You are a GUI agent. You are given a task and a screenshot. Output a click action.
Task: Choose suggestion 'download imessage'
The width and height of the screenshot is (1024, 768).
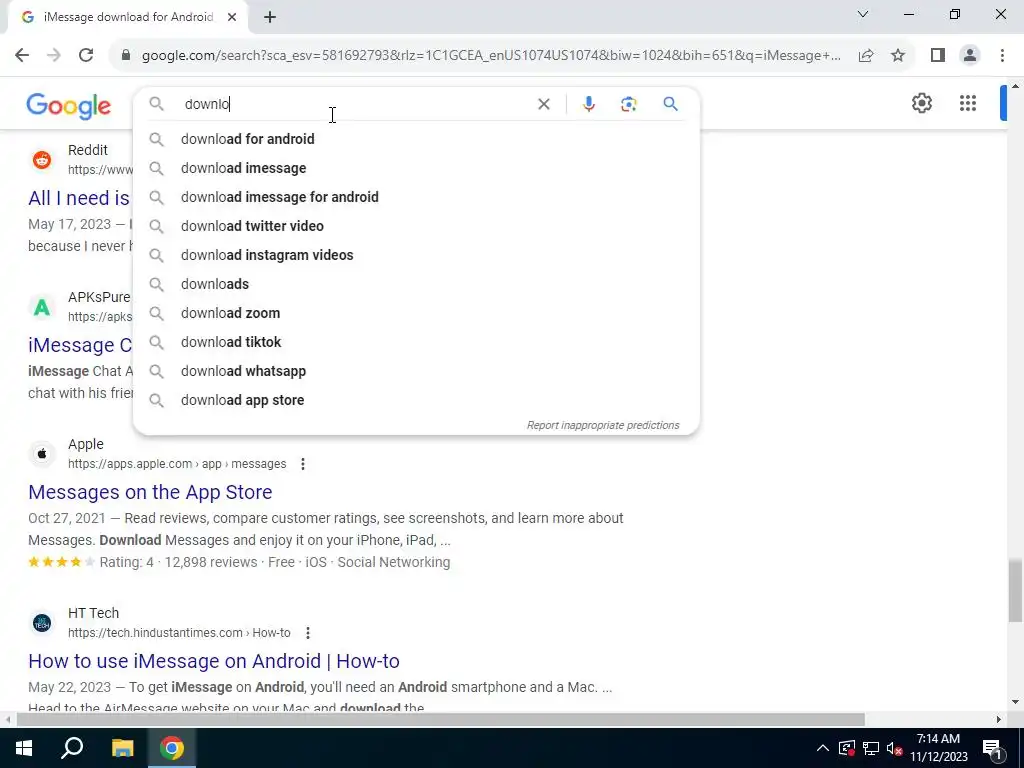[x=416, y=168]
